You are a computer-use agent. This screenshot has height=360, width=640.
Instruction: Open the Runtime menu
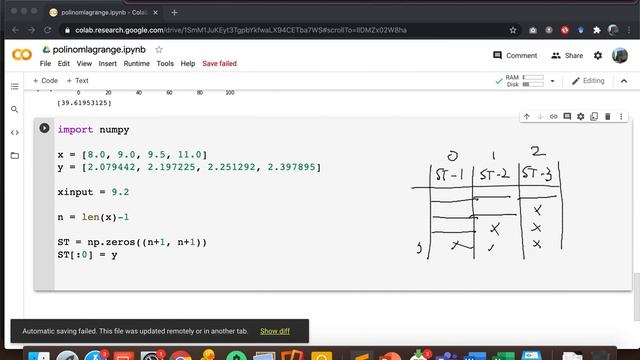click(137, 64)
